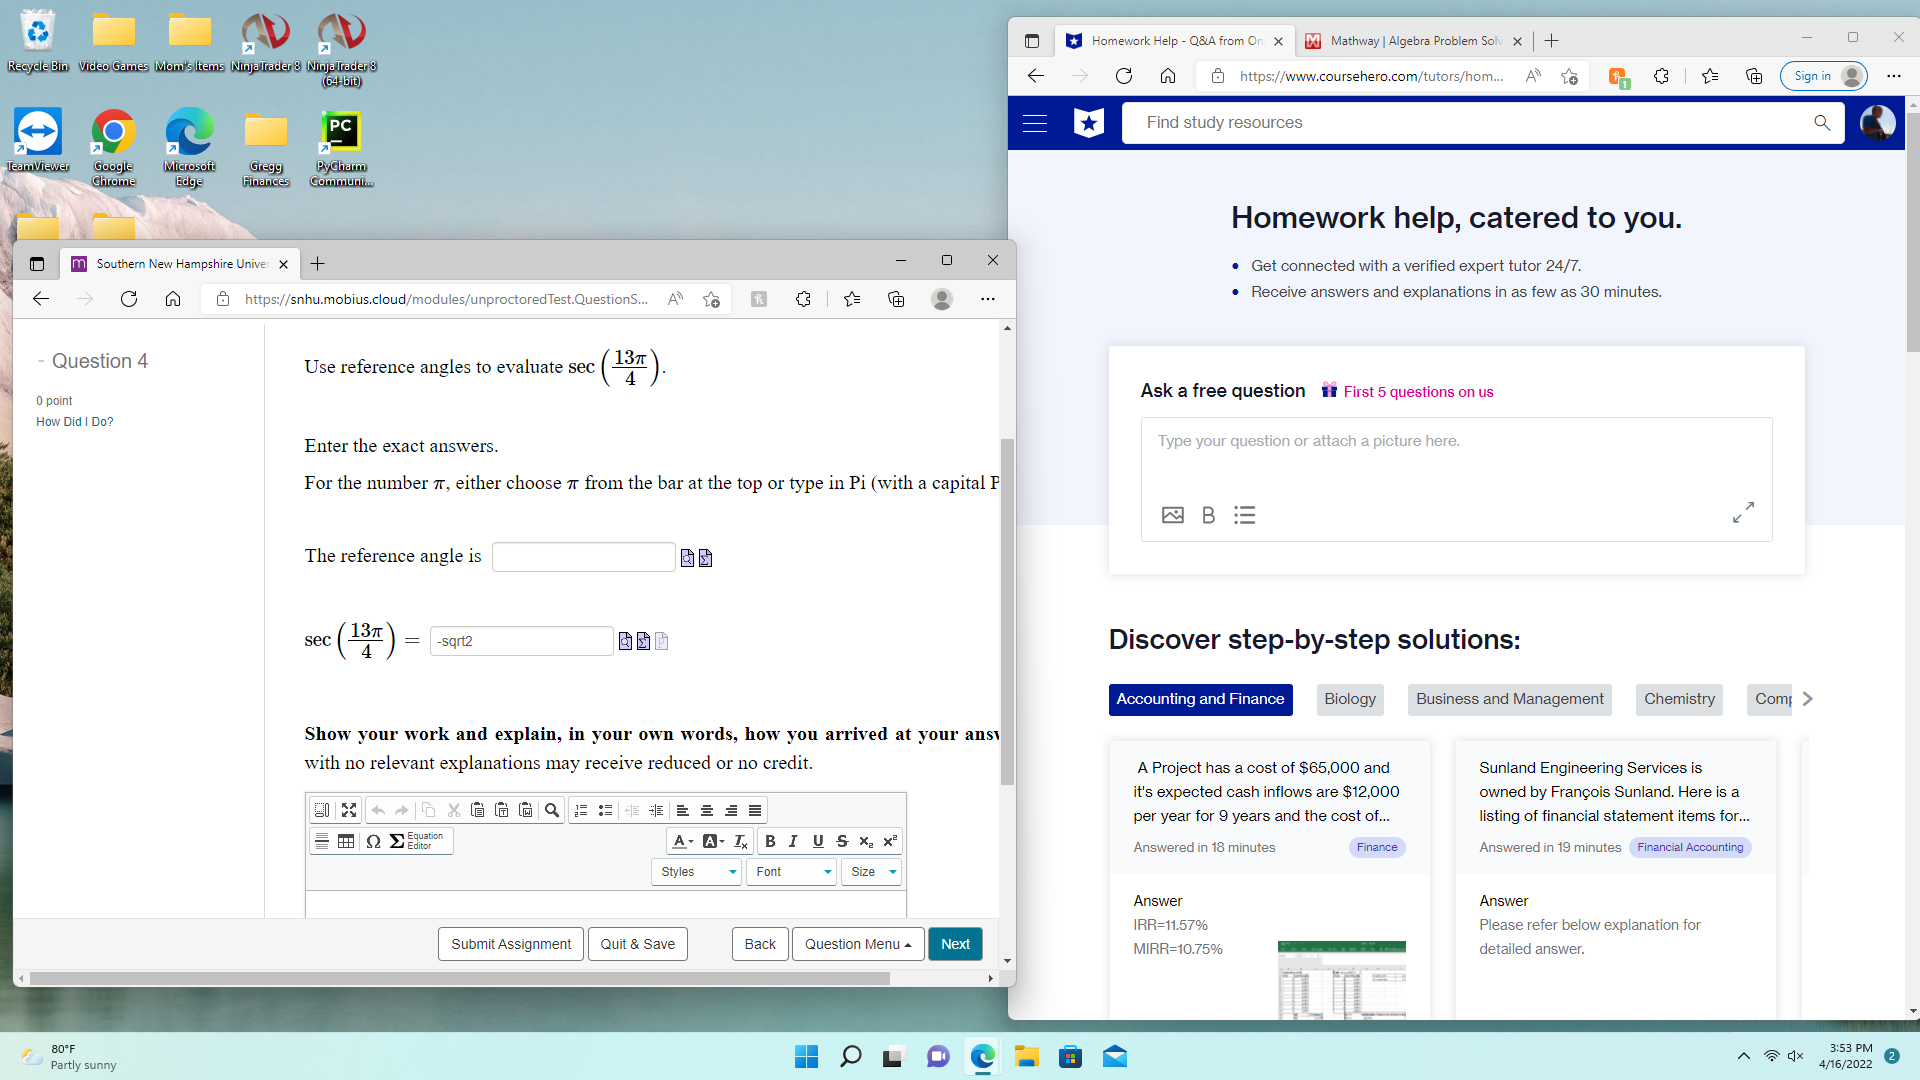Viewport: 1920px width, 1080px height.
Task: Expand the Question Menu
Action: coord(856,943)
